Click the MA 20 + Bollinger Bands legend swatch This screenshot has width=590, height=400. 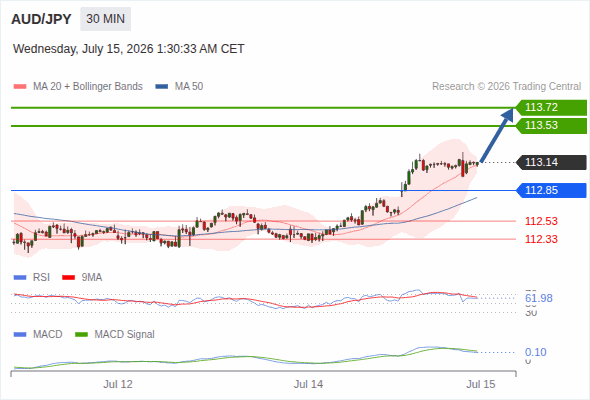click(x=20, y=87)
